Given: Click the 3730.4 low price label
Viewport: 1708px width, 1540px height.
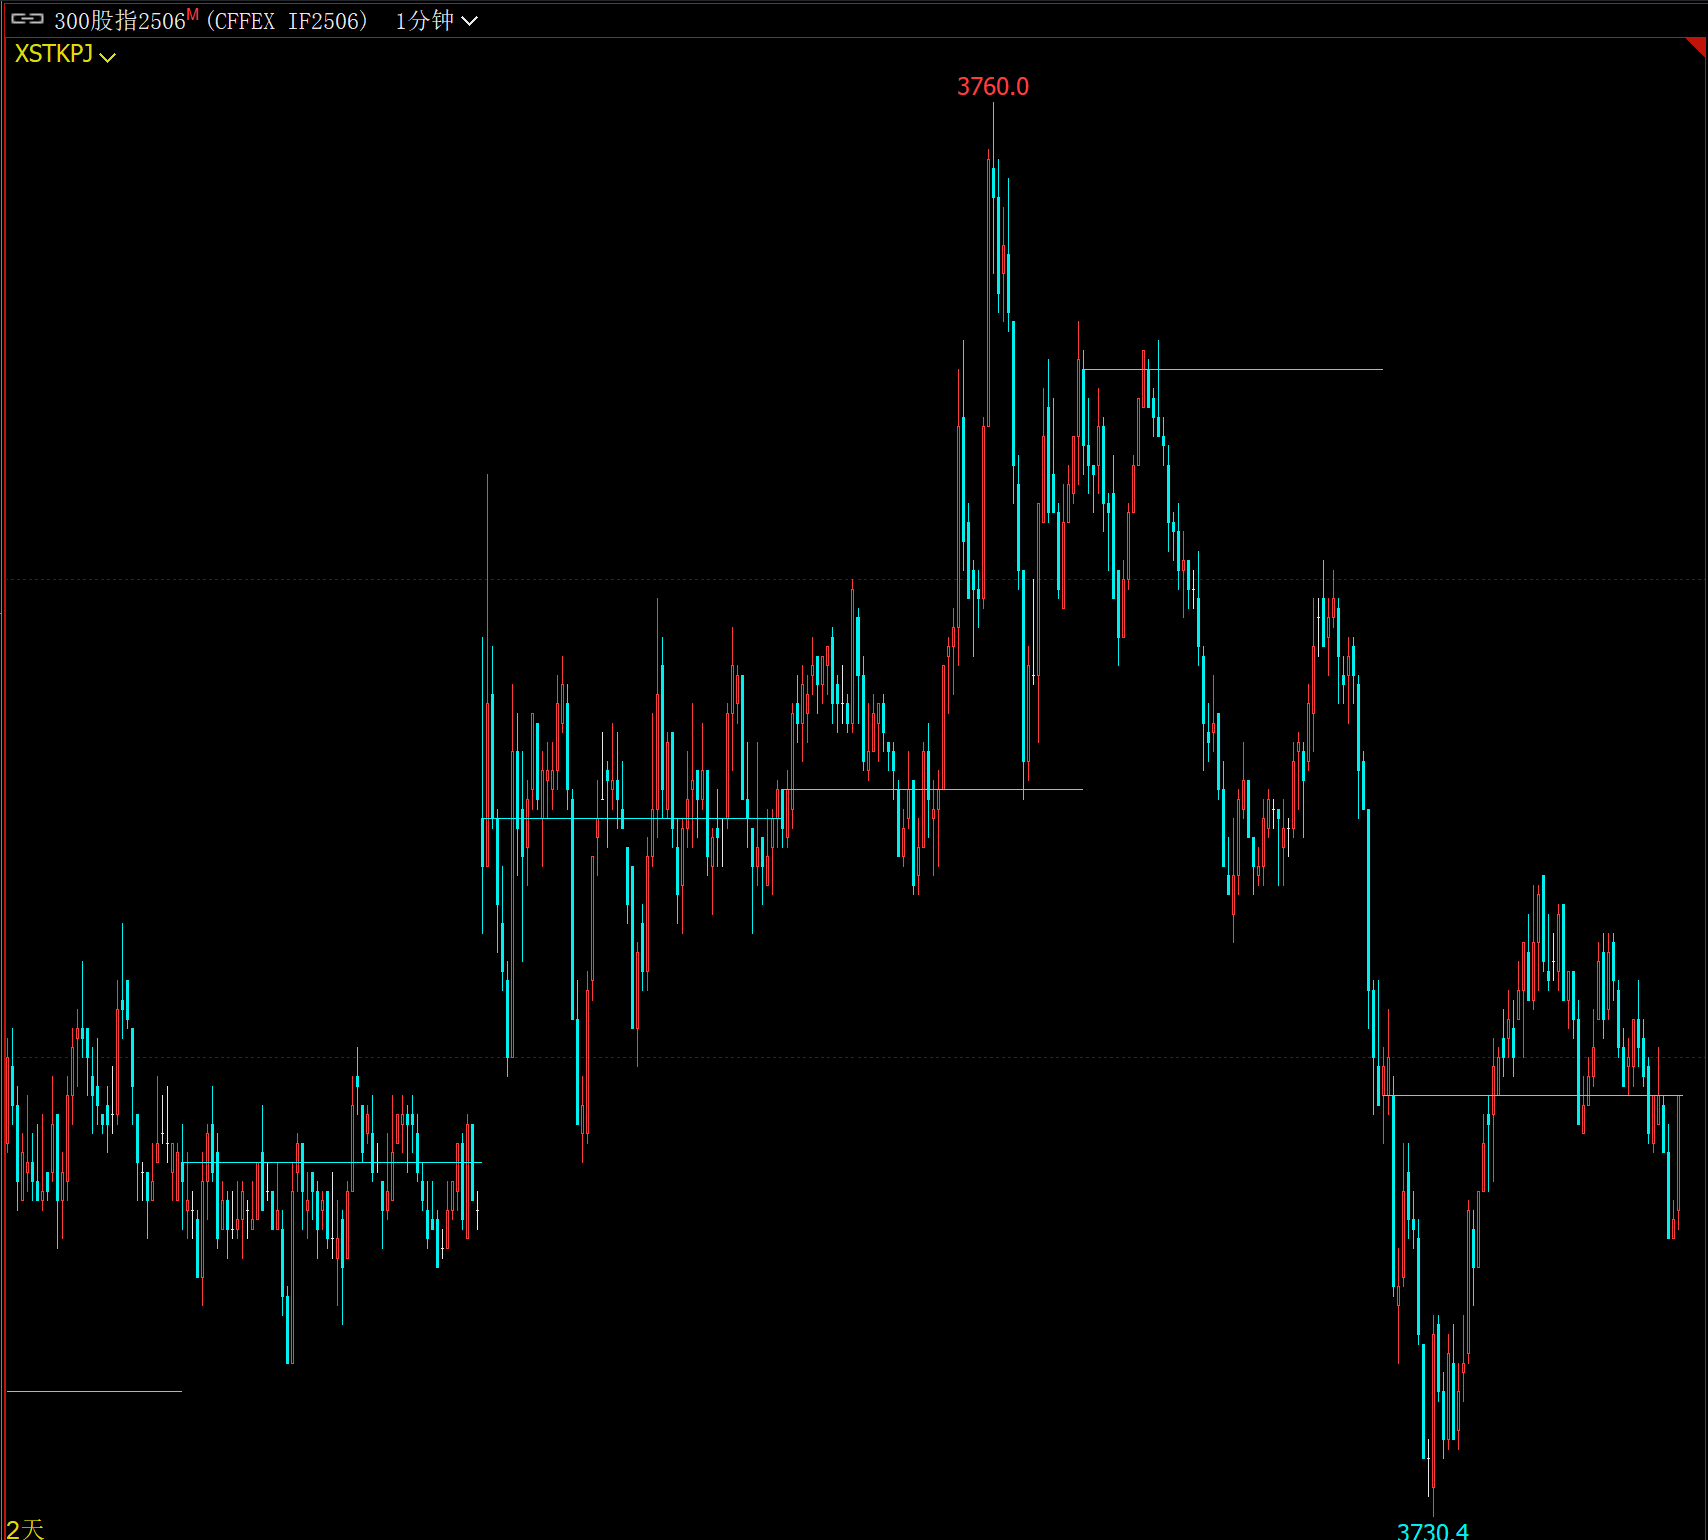Looking at the screenshot, I should click(x=1432, y=1531).
